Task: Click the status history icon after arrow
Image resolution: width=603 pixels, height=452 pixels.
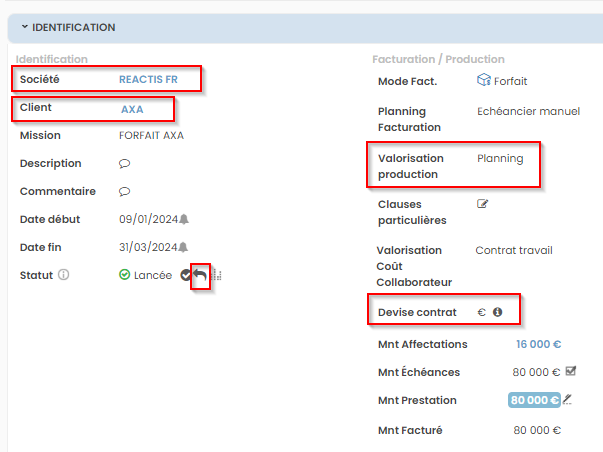Action: [216, 275]
